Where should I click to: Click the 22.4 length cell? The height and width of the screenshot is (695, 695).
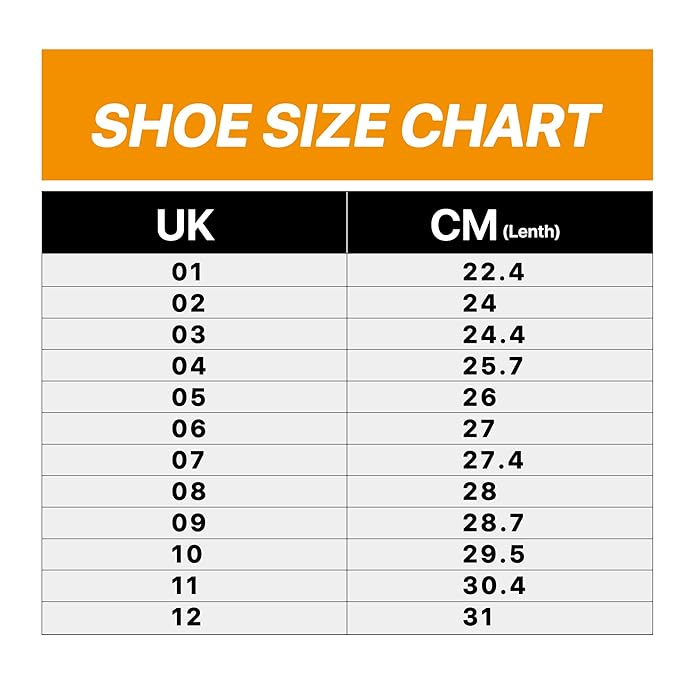pos(493,272)
